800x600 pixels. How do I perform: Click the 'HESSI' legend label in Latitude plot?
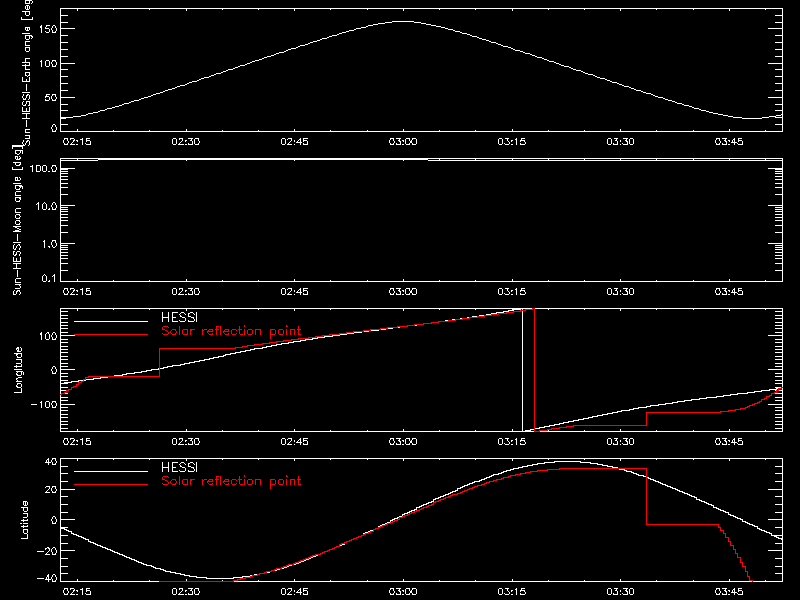(x=179, y=467)
